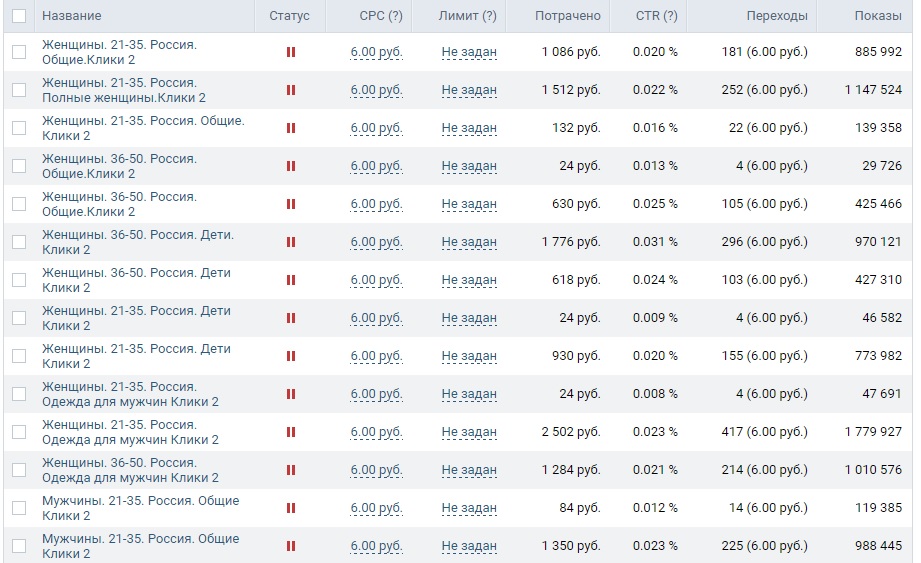Click pause icon in the 1 350 руб. row
Image resolution: width=921 pixels, height=563 pixels.
tap(291, 546)
